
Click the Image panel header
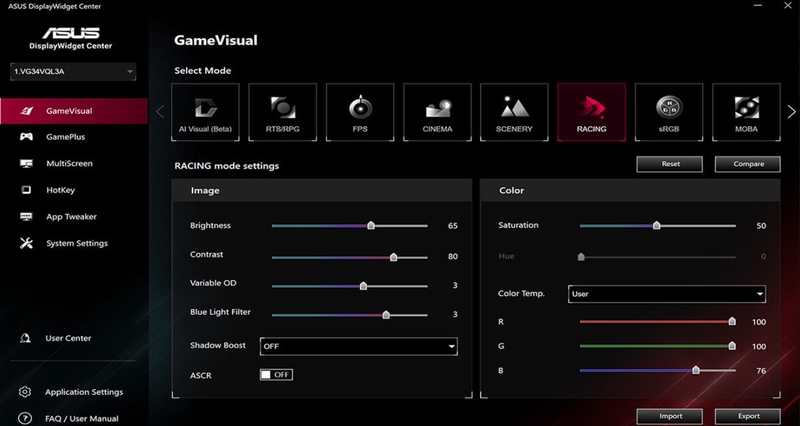(322, 190)
